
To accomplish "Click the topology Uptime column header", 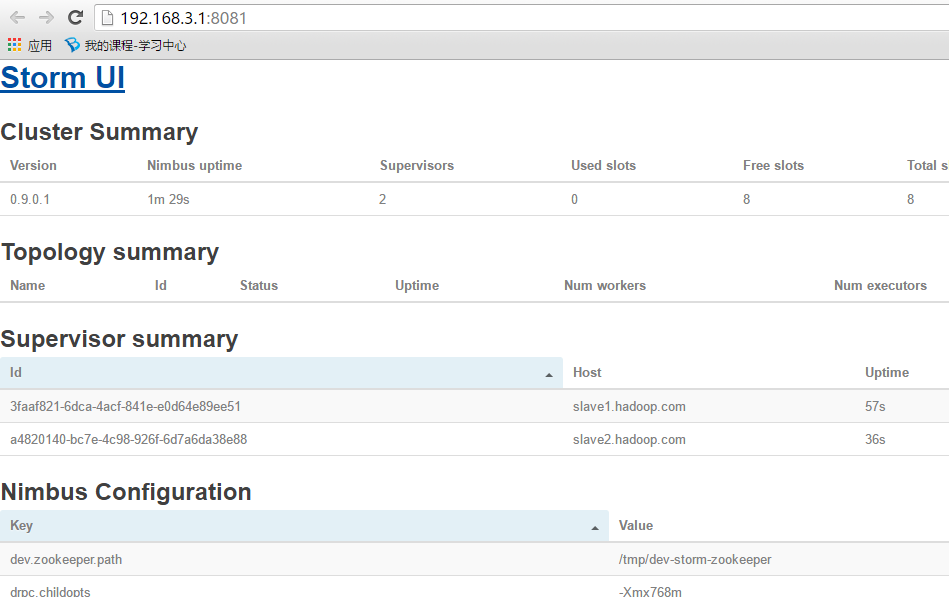I will (x=417, y=285).
